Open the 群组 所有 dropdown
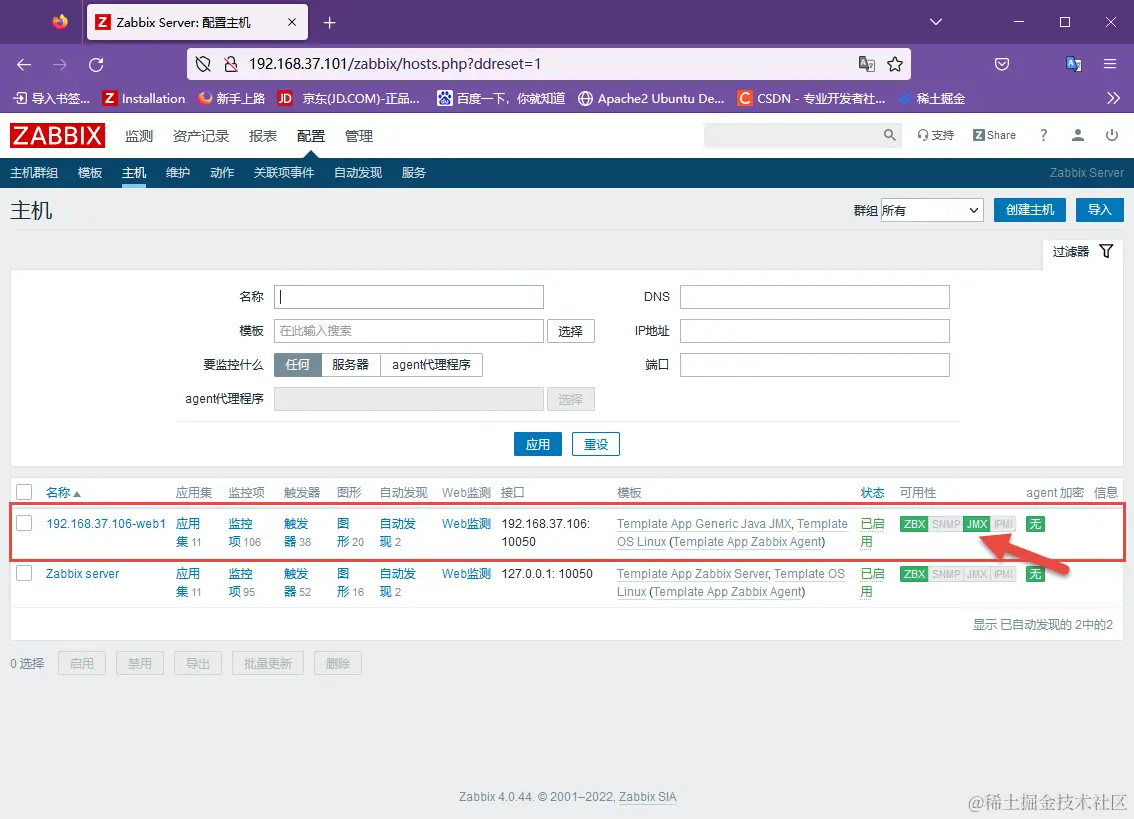1134x819 pixels. point(932,209)
